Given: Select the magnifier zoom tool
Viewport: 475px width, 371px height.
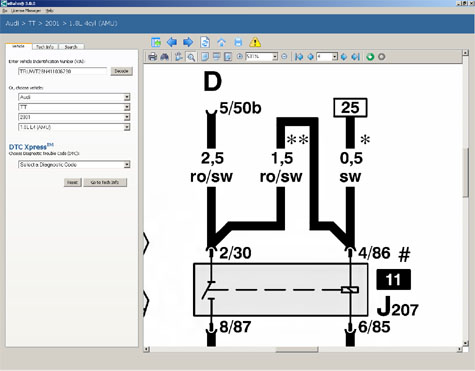Looking at the screenshot, I should click(191, 57).
